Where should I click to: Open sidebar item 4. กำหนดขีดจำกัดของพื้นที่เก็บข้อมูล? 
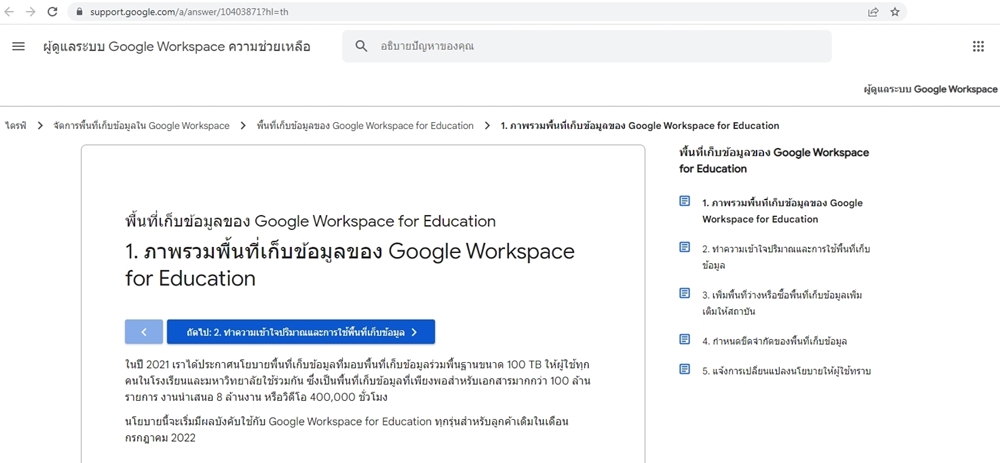coord(774,341)
